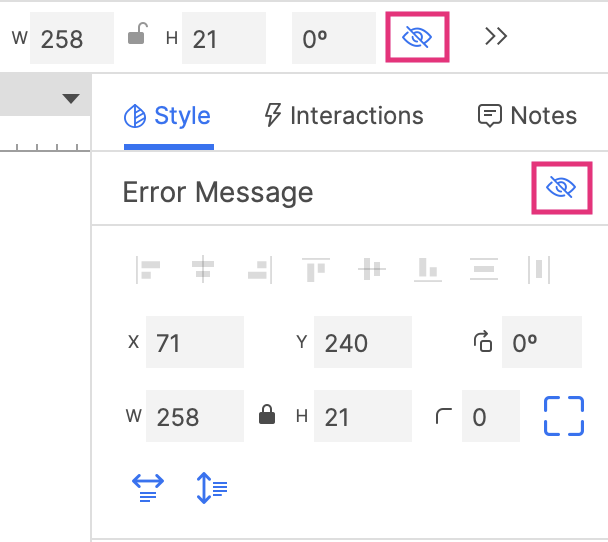Toggle visibility eye beside Error Message

561,188
